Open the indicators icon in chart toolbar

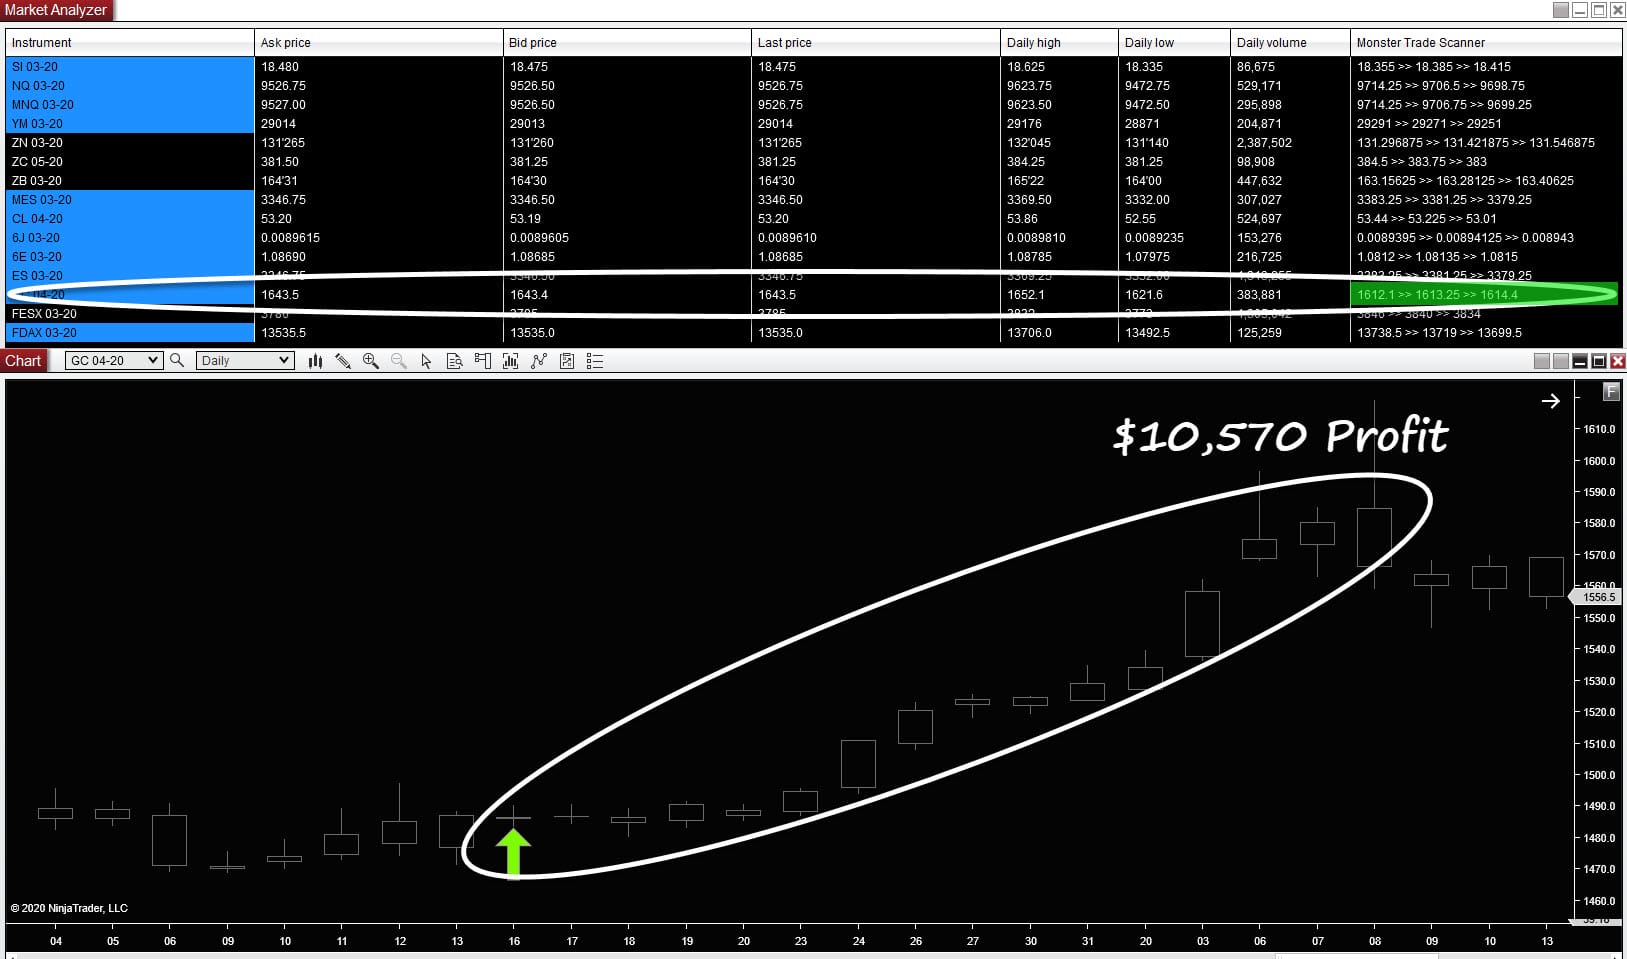point(511,361)
